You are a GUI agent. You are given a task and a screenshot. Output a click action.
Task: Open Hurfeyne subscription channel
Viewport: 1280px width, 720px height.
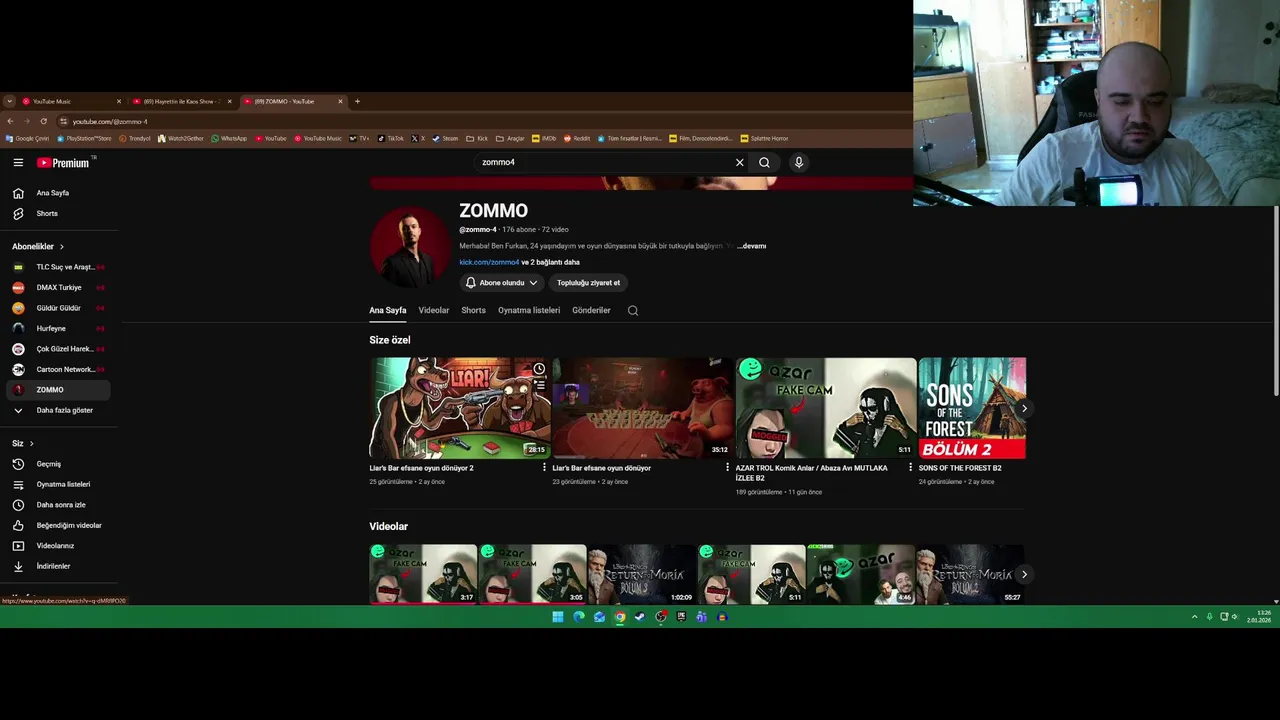(x=58, y=328)
